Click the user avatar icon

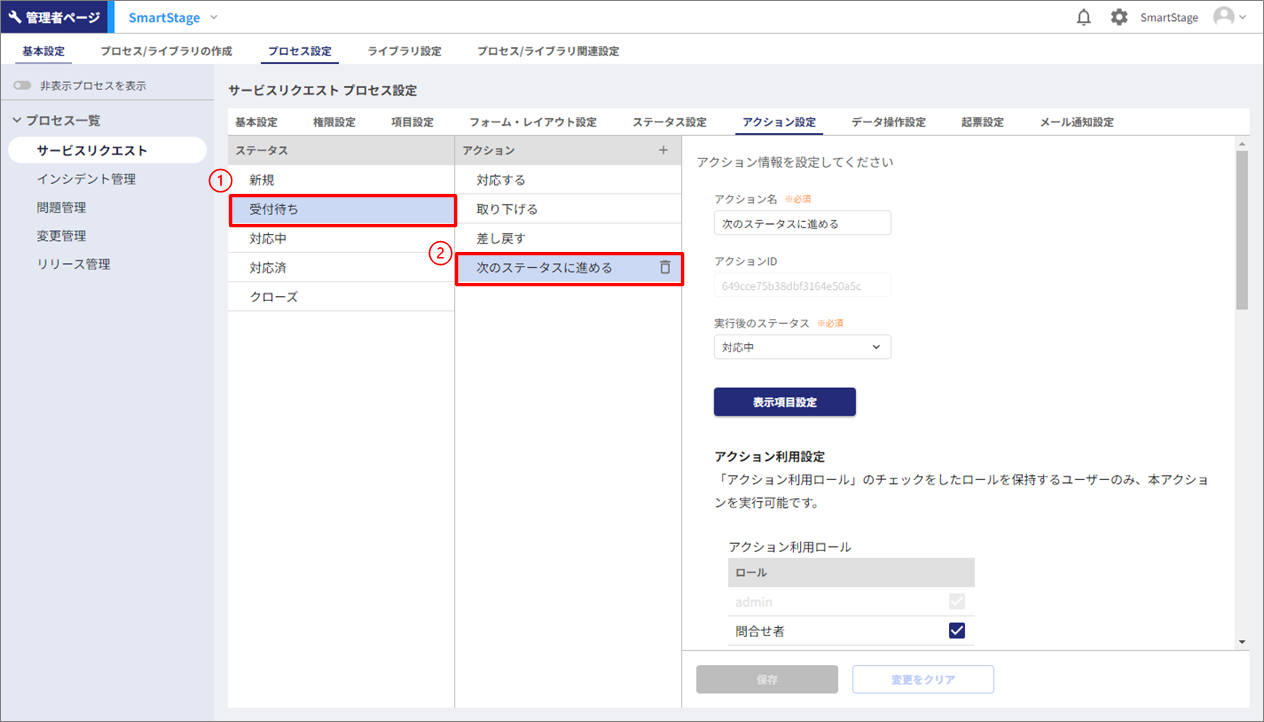[1223, 17]
